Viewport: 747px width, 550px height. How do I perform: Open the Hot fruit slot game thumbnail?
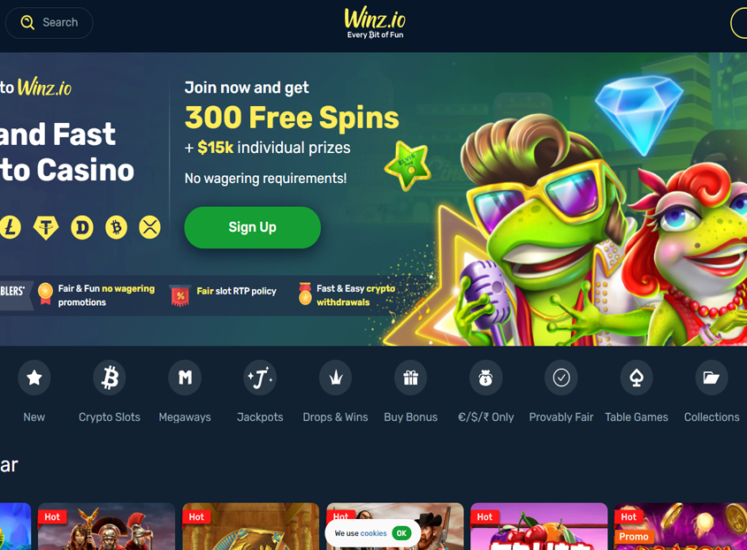pos(539,526)
